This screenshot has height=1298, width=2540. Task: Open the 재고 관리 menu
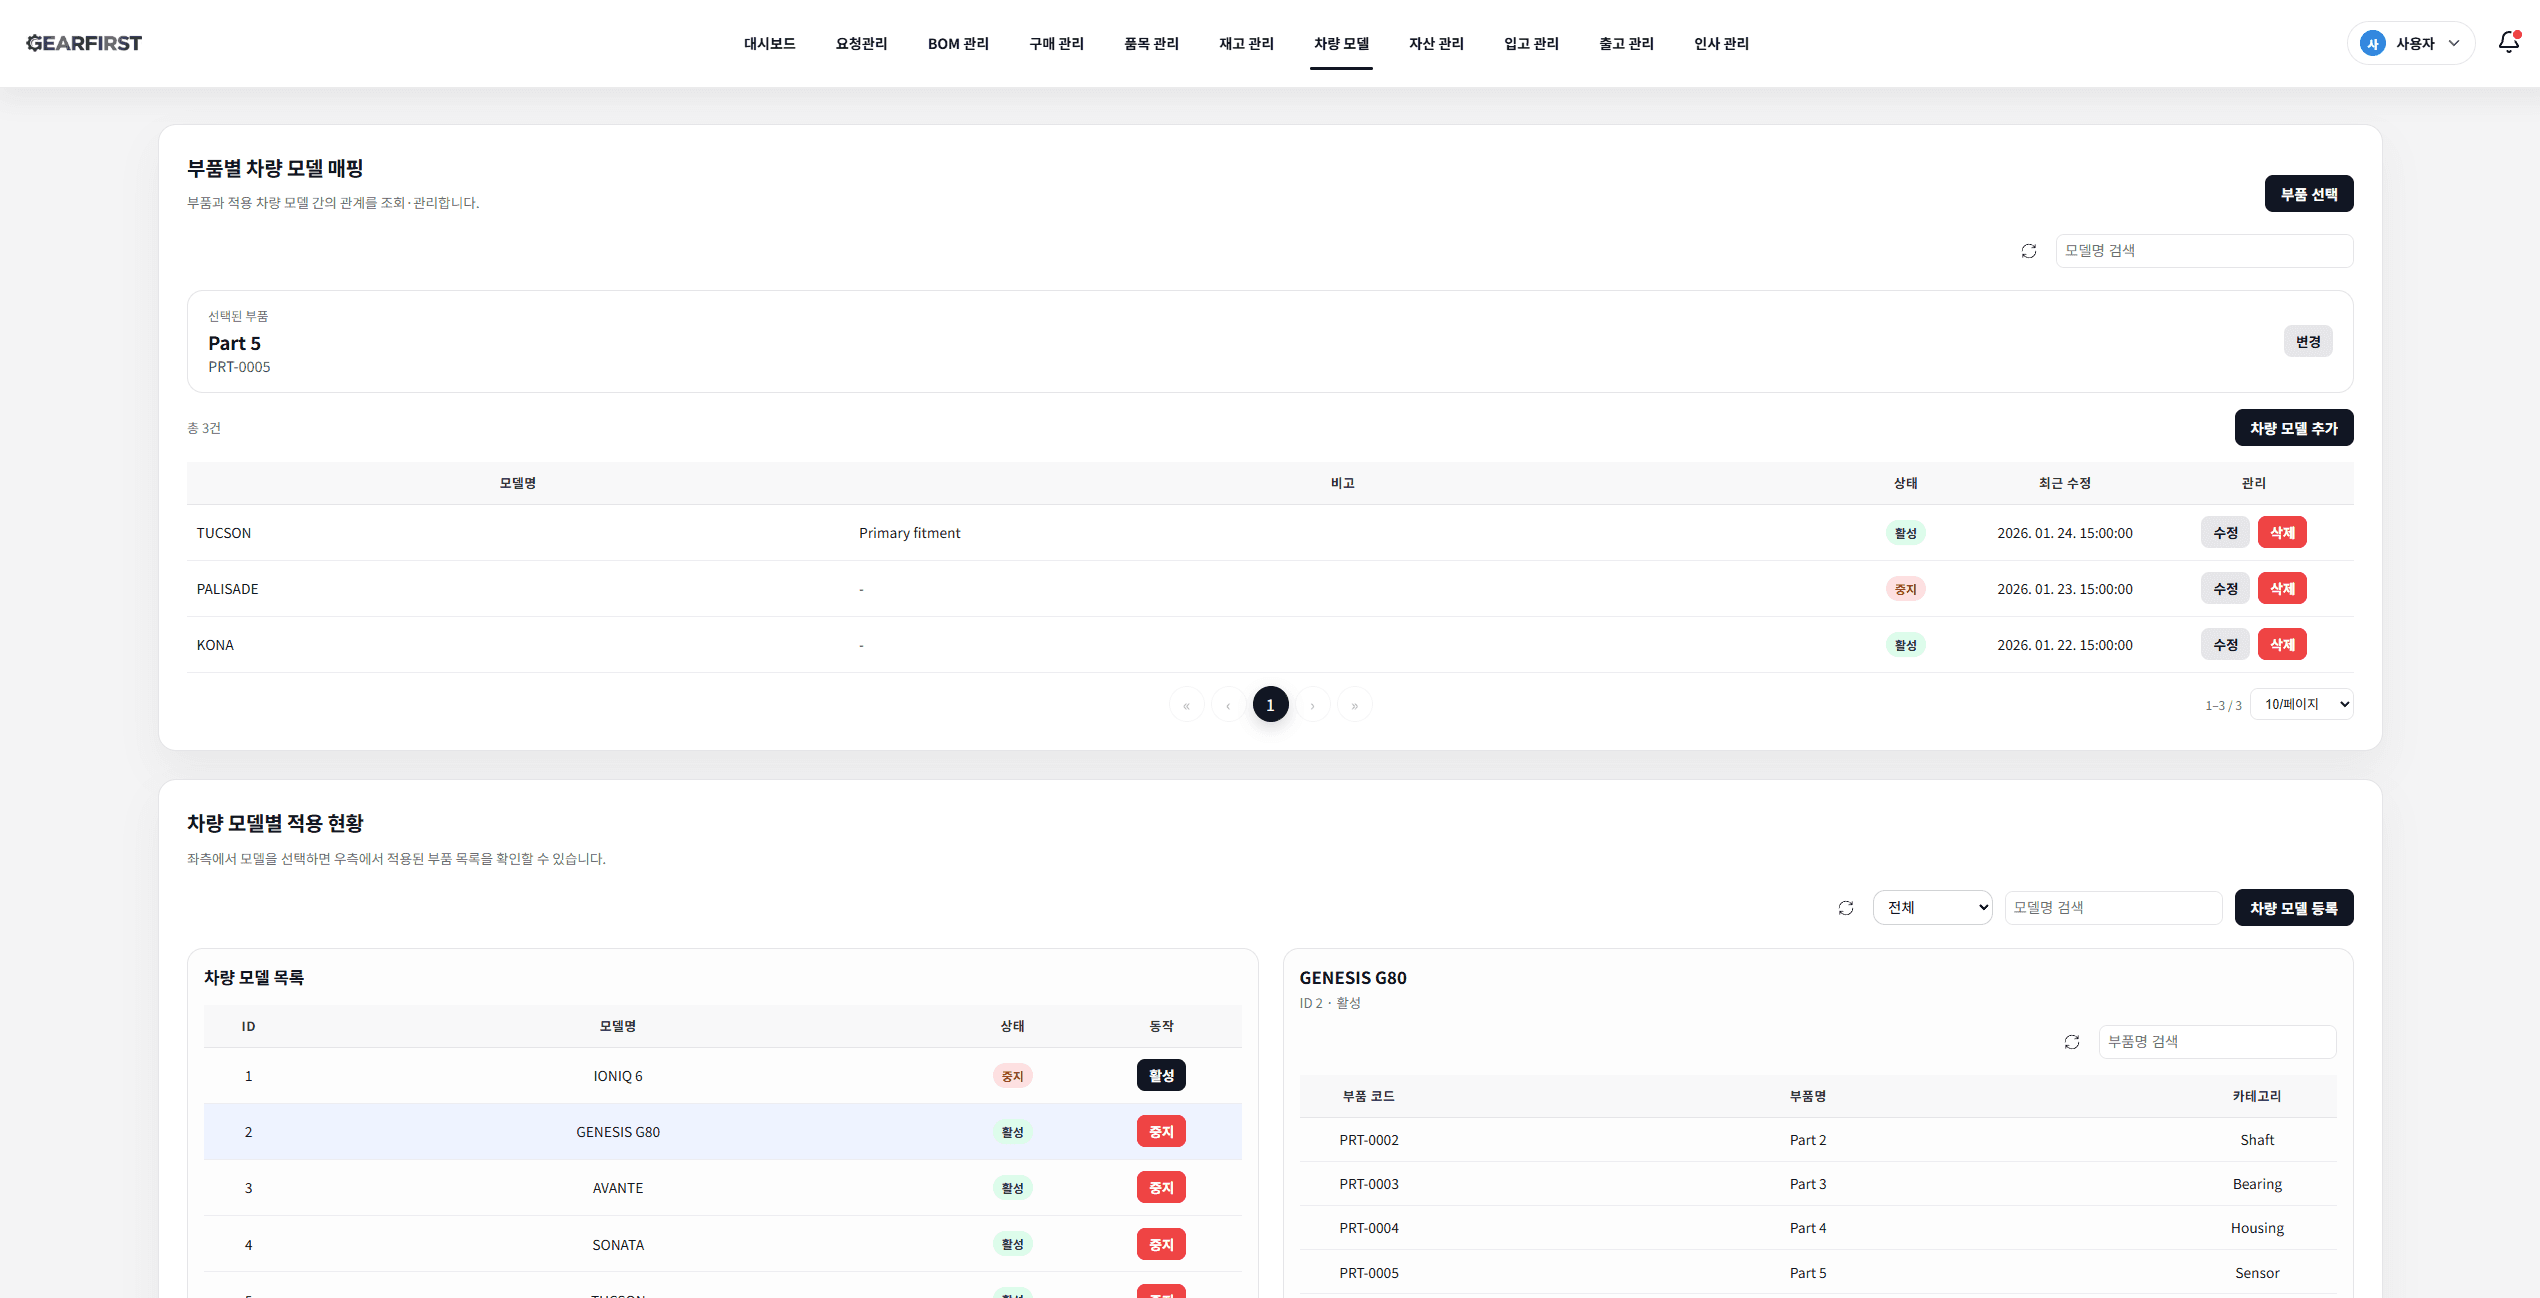pos(1246,43)
